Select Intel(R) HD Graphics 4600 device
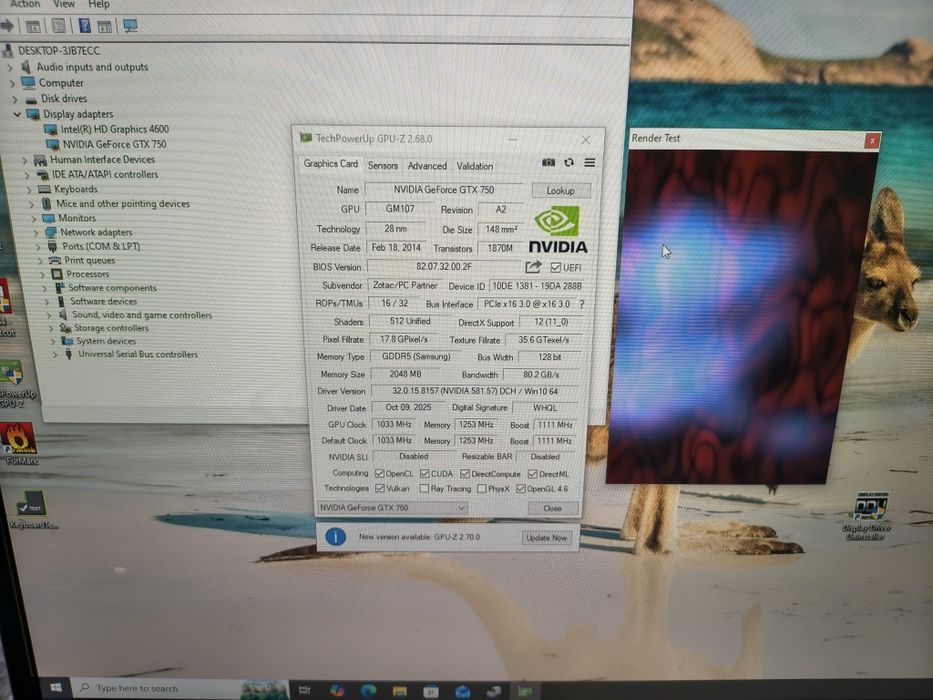Viewport: 933px width, 700px height. pyautogui.click(x=114, y=129)
